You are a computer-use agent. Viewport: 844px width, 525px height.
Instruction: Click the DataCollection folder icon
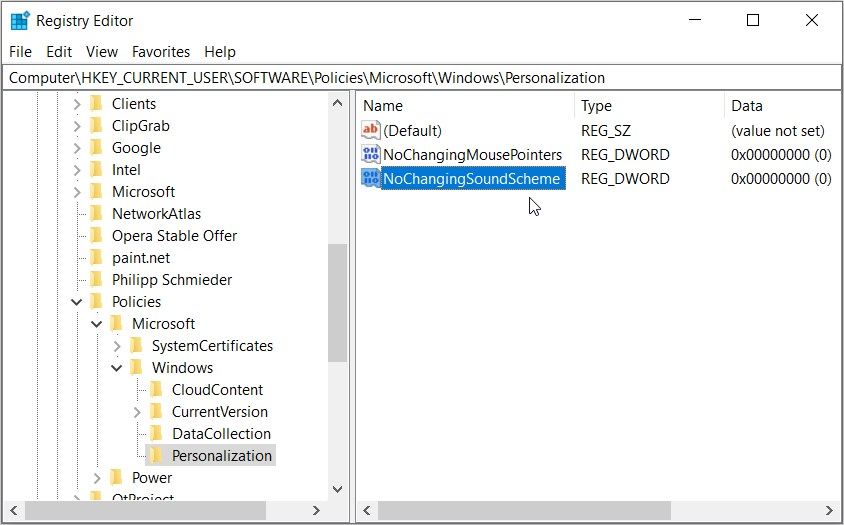156,434
